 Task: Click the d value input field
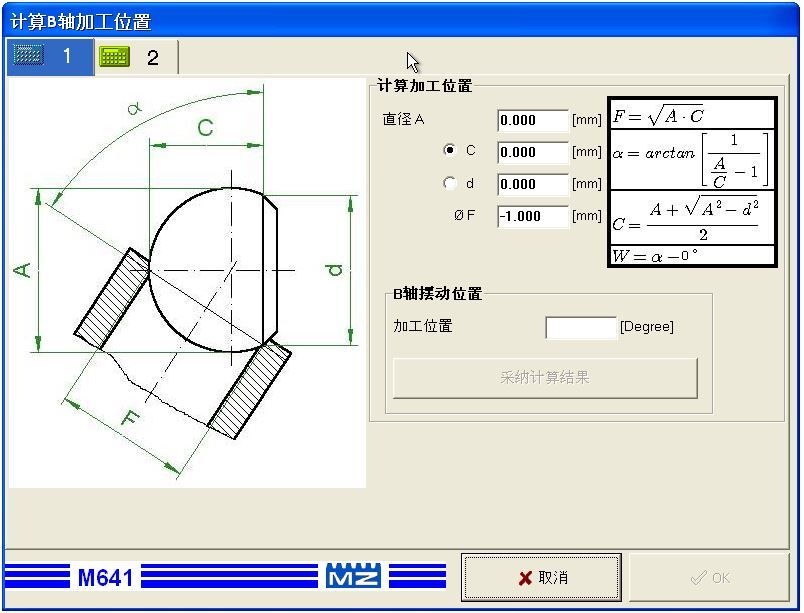click(533, 184)
